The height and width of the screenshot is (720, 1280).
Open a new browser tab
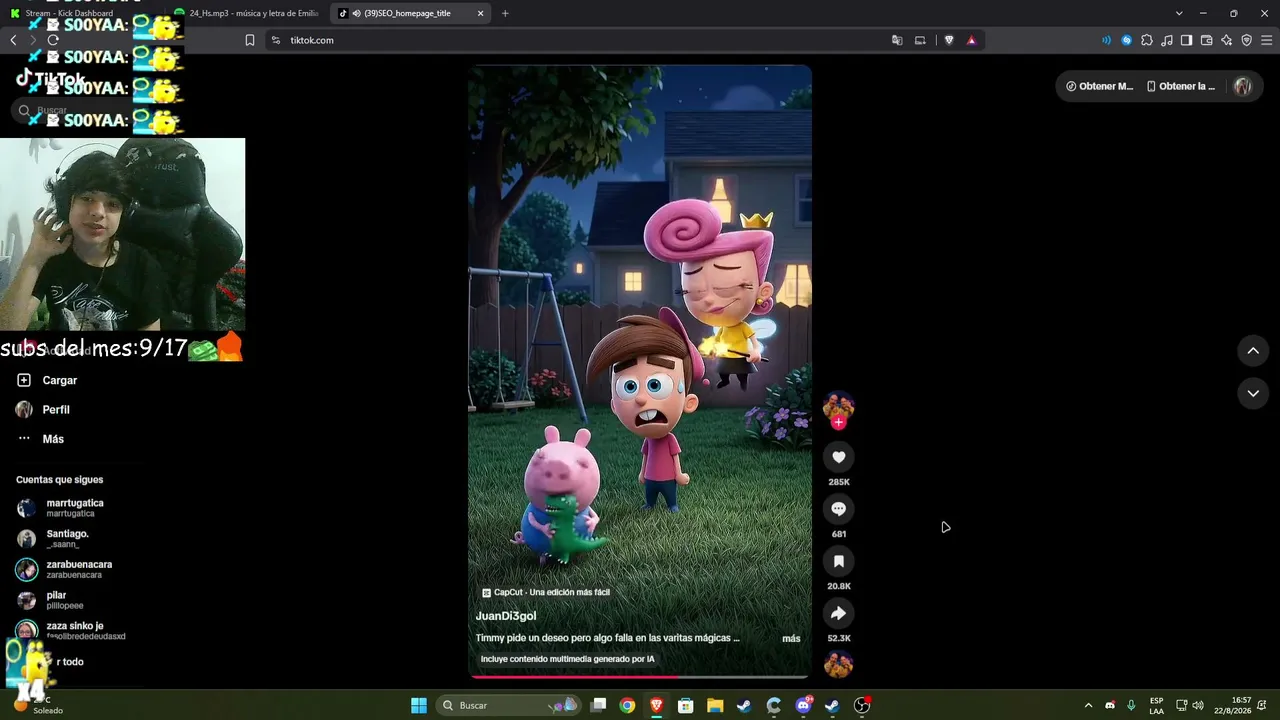[505, 13]
